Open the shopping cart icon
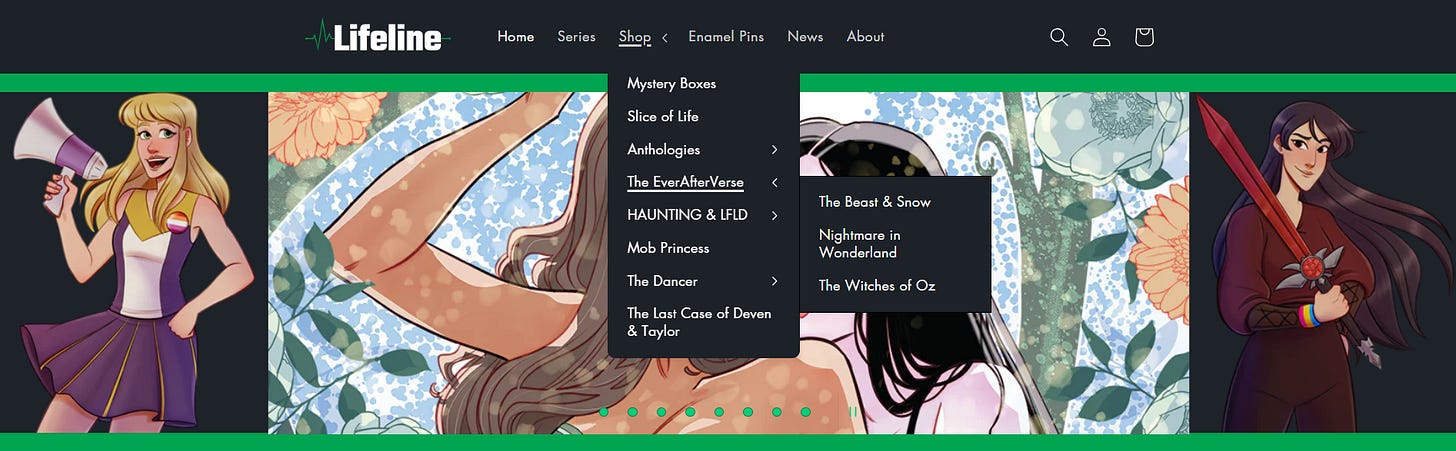 tap(1144, 37)
